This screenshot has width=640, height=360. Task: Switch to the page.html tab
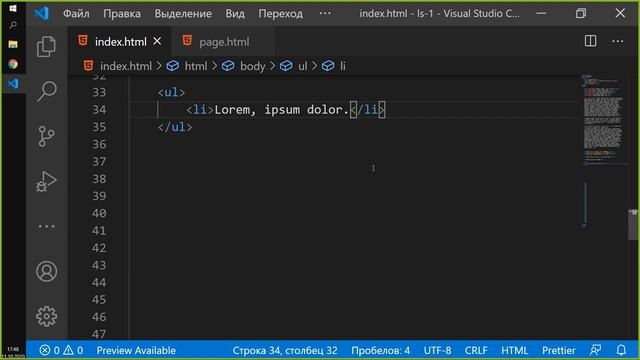coord(224,42)
